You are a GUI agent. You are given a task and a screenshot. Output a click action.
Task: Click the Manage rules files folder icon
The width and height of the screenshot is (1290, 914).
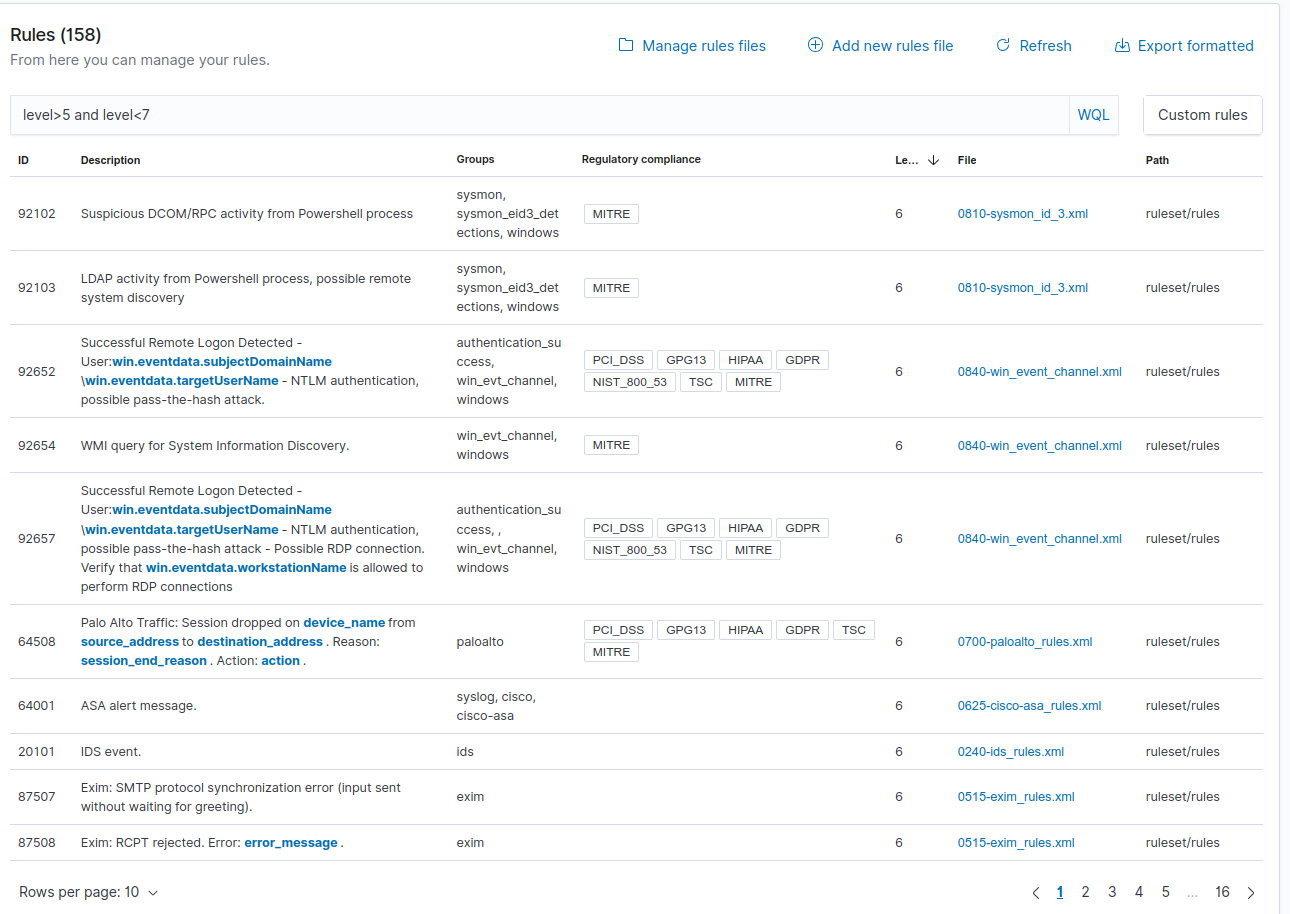[625, 45]
